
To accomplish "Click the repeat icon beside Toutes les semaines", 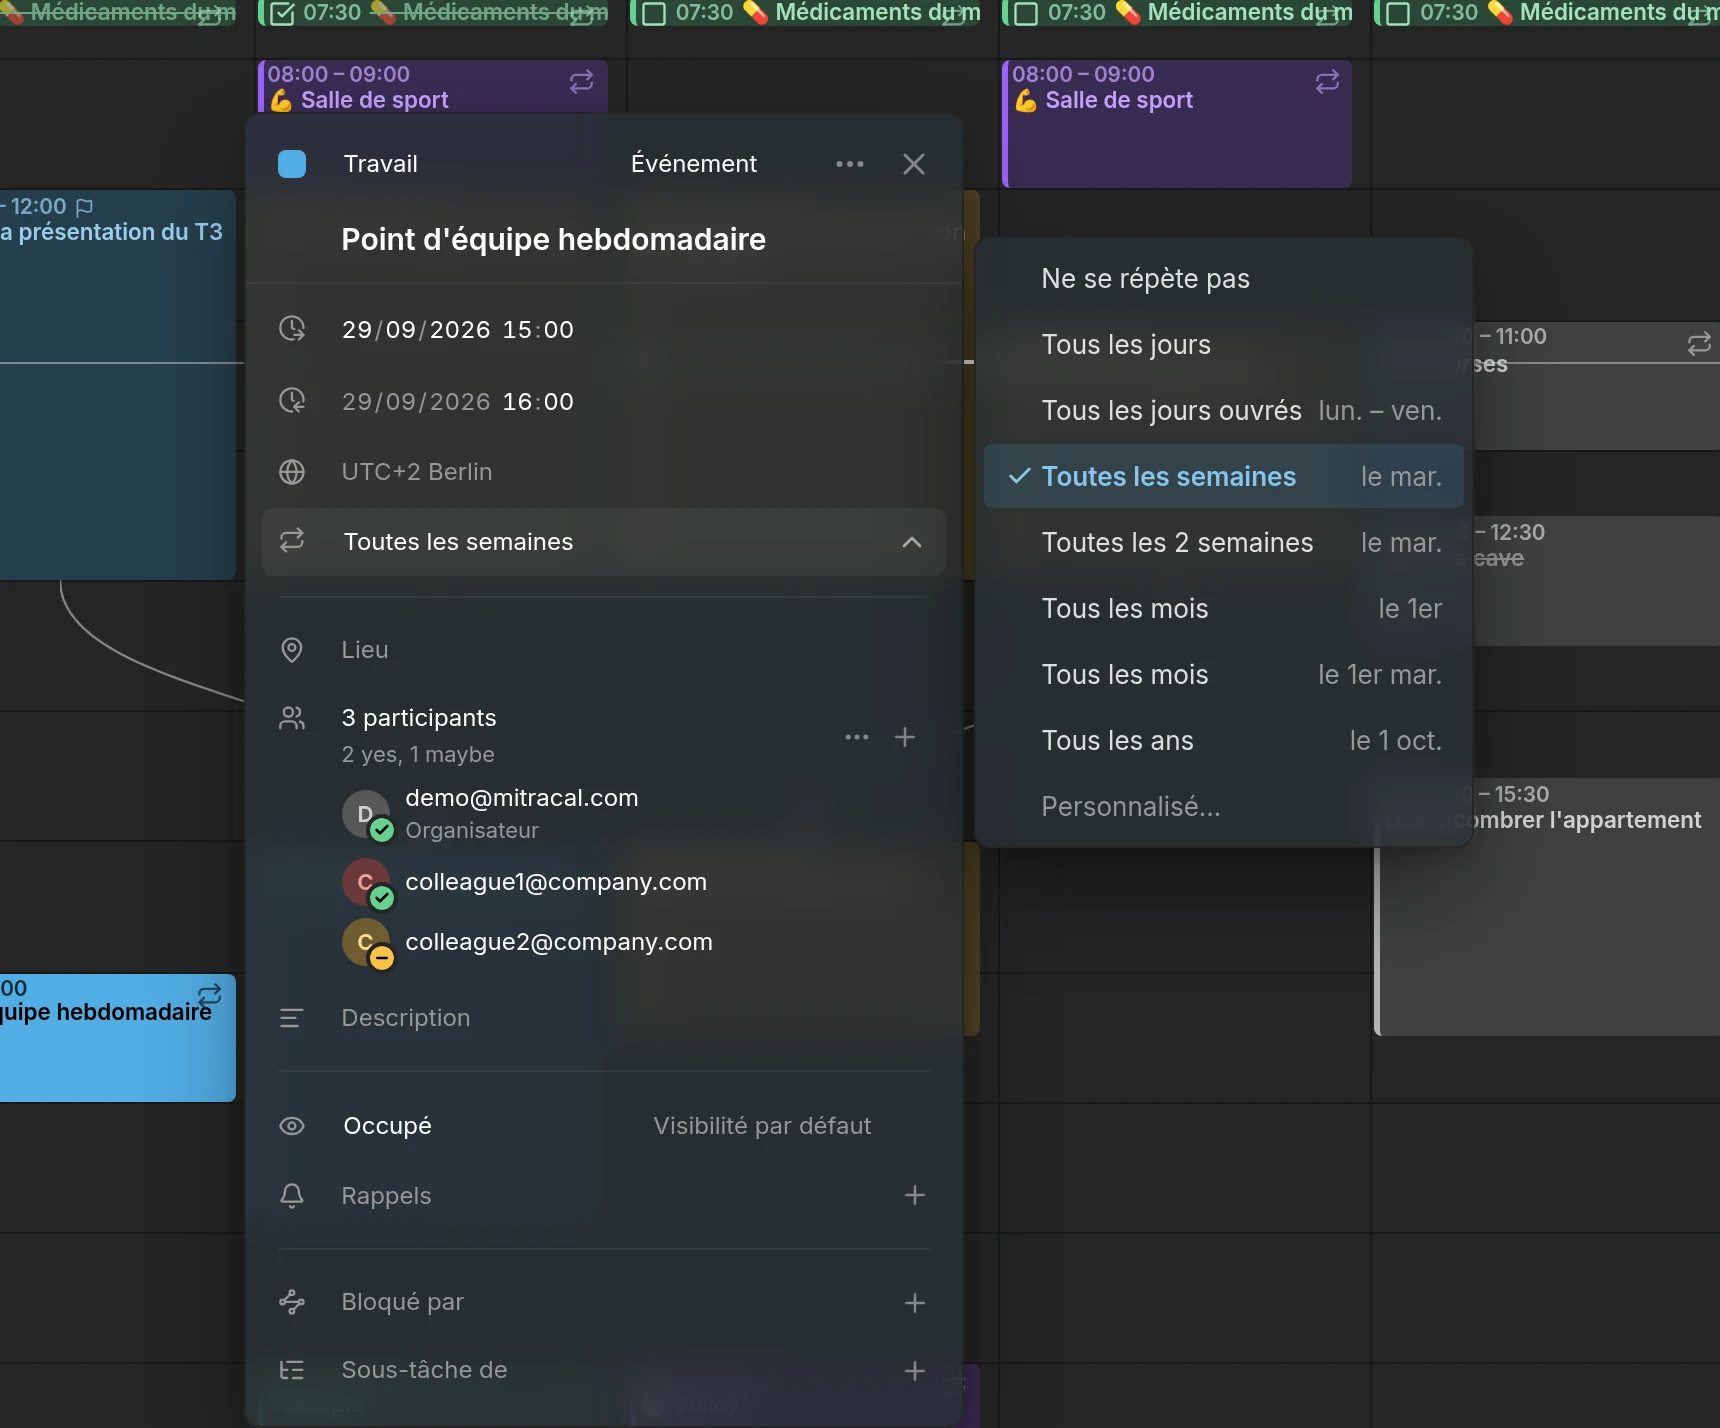I will pos(292,541).
